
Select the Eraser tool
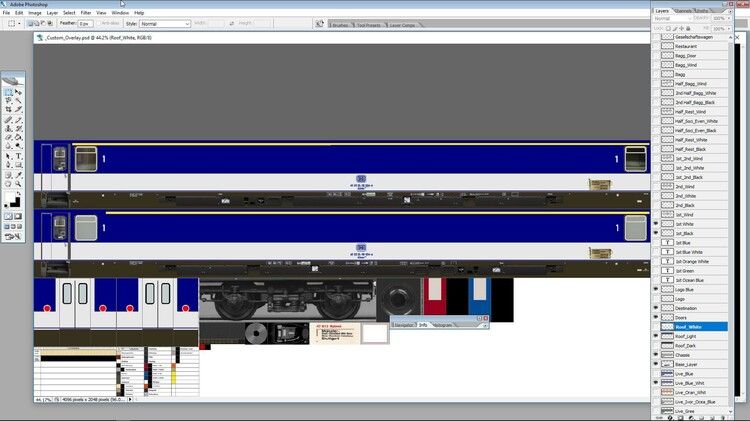(x=8, y=137)
